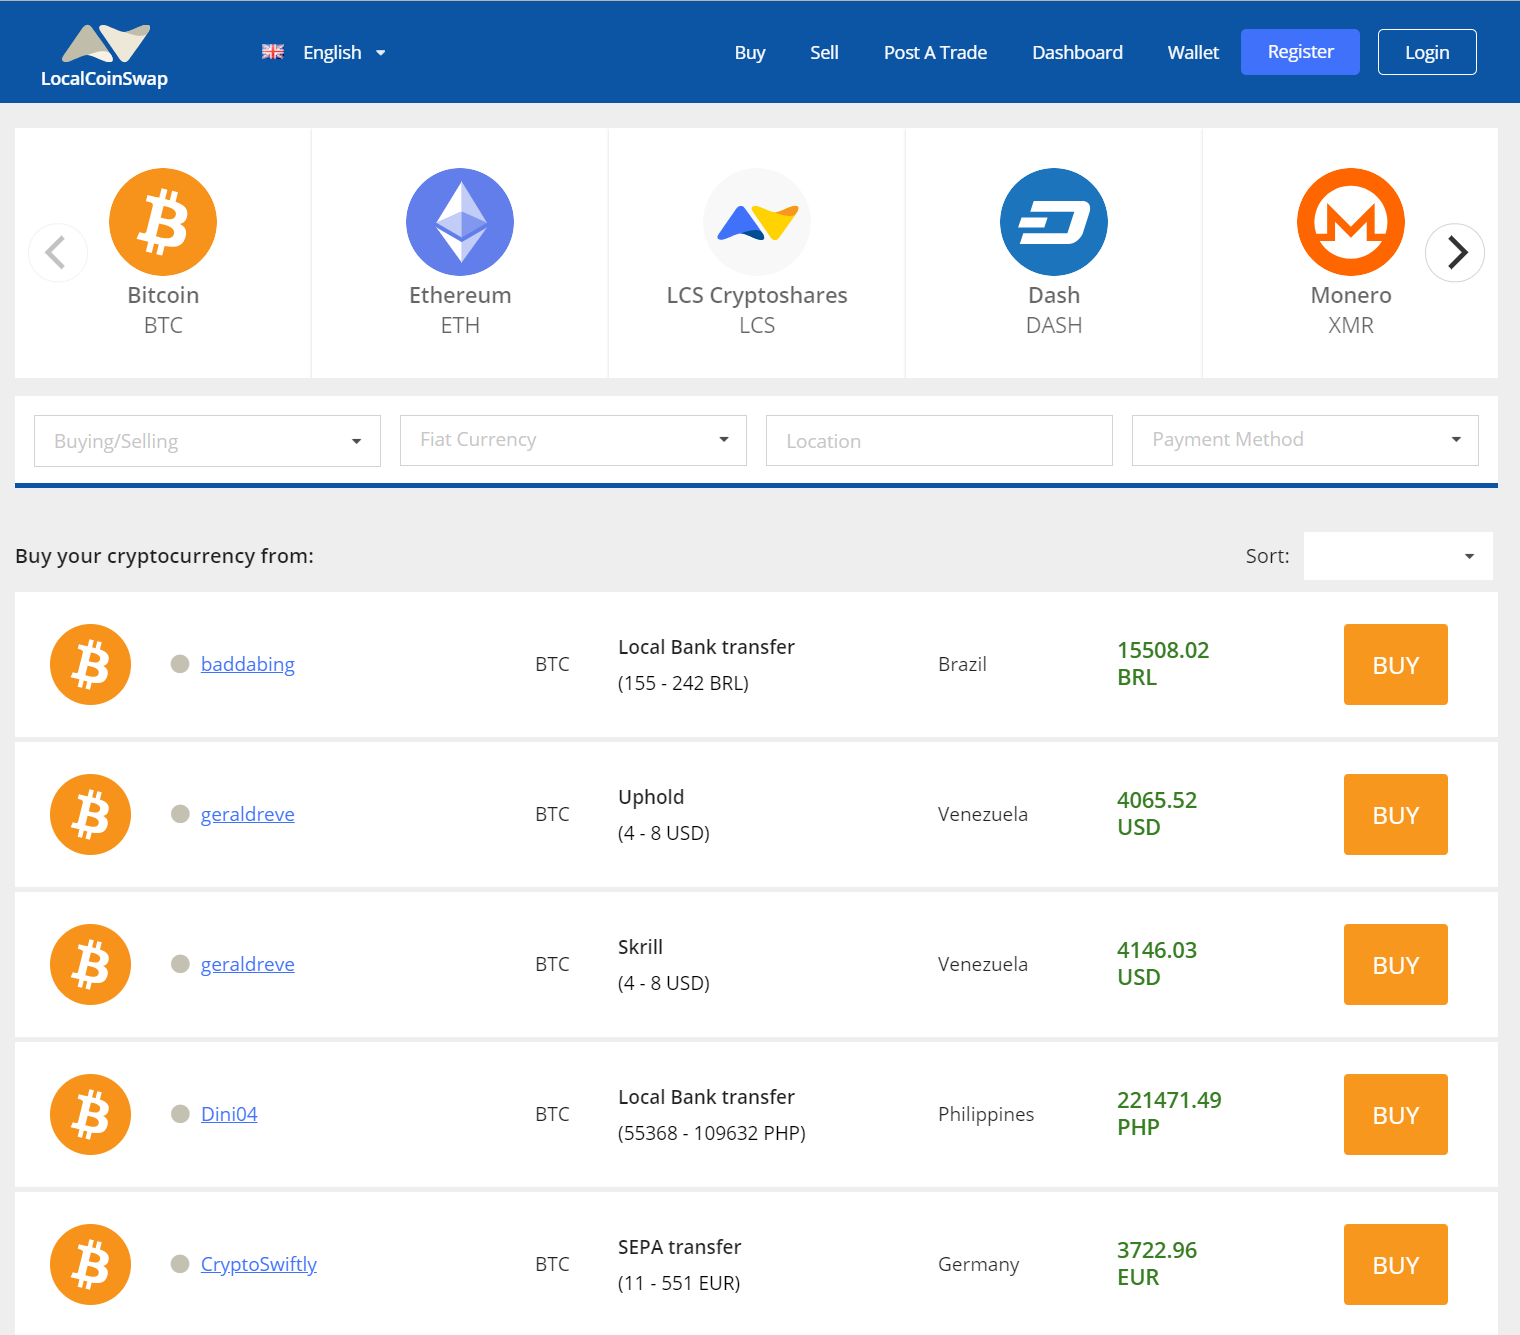Pick the Monero XMR currency icon
The width and height of the screenshot is (1520, 1335).
(x=1350, y=222)
